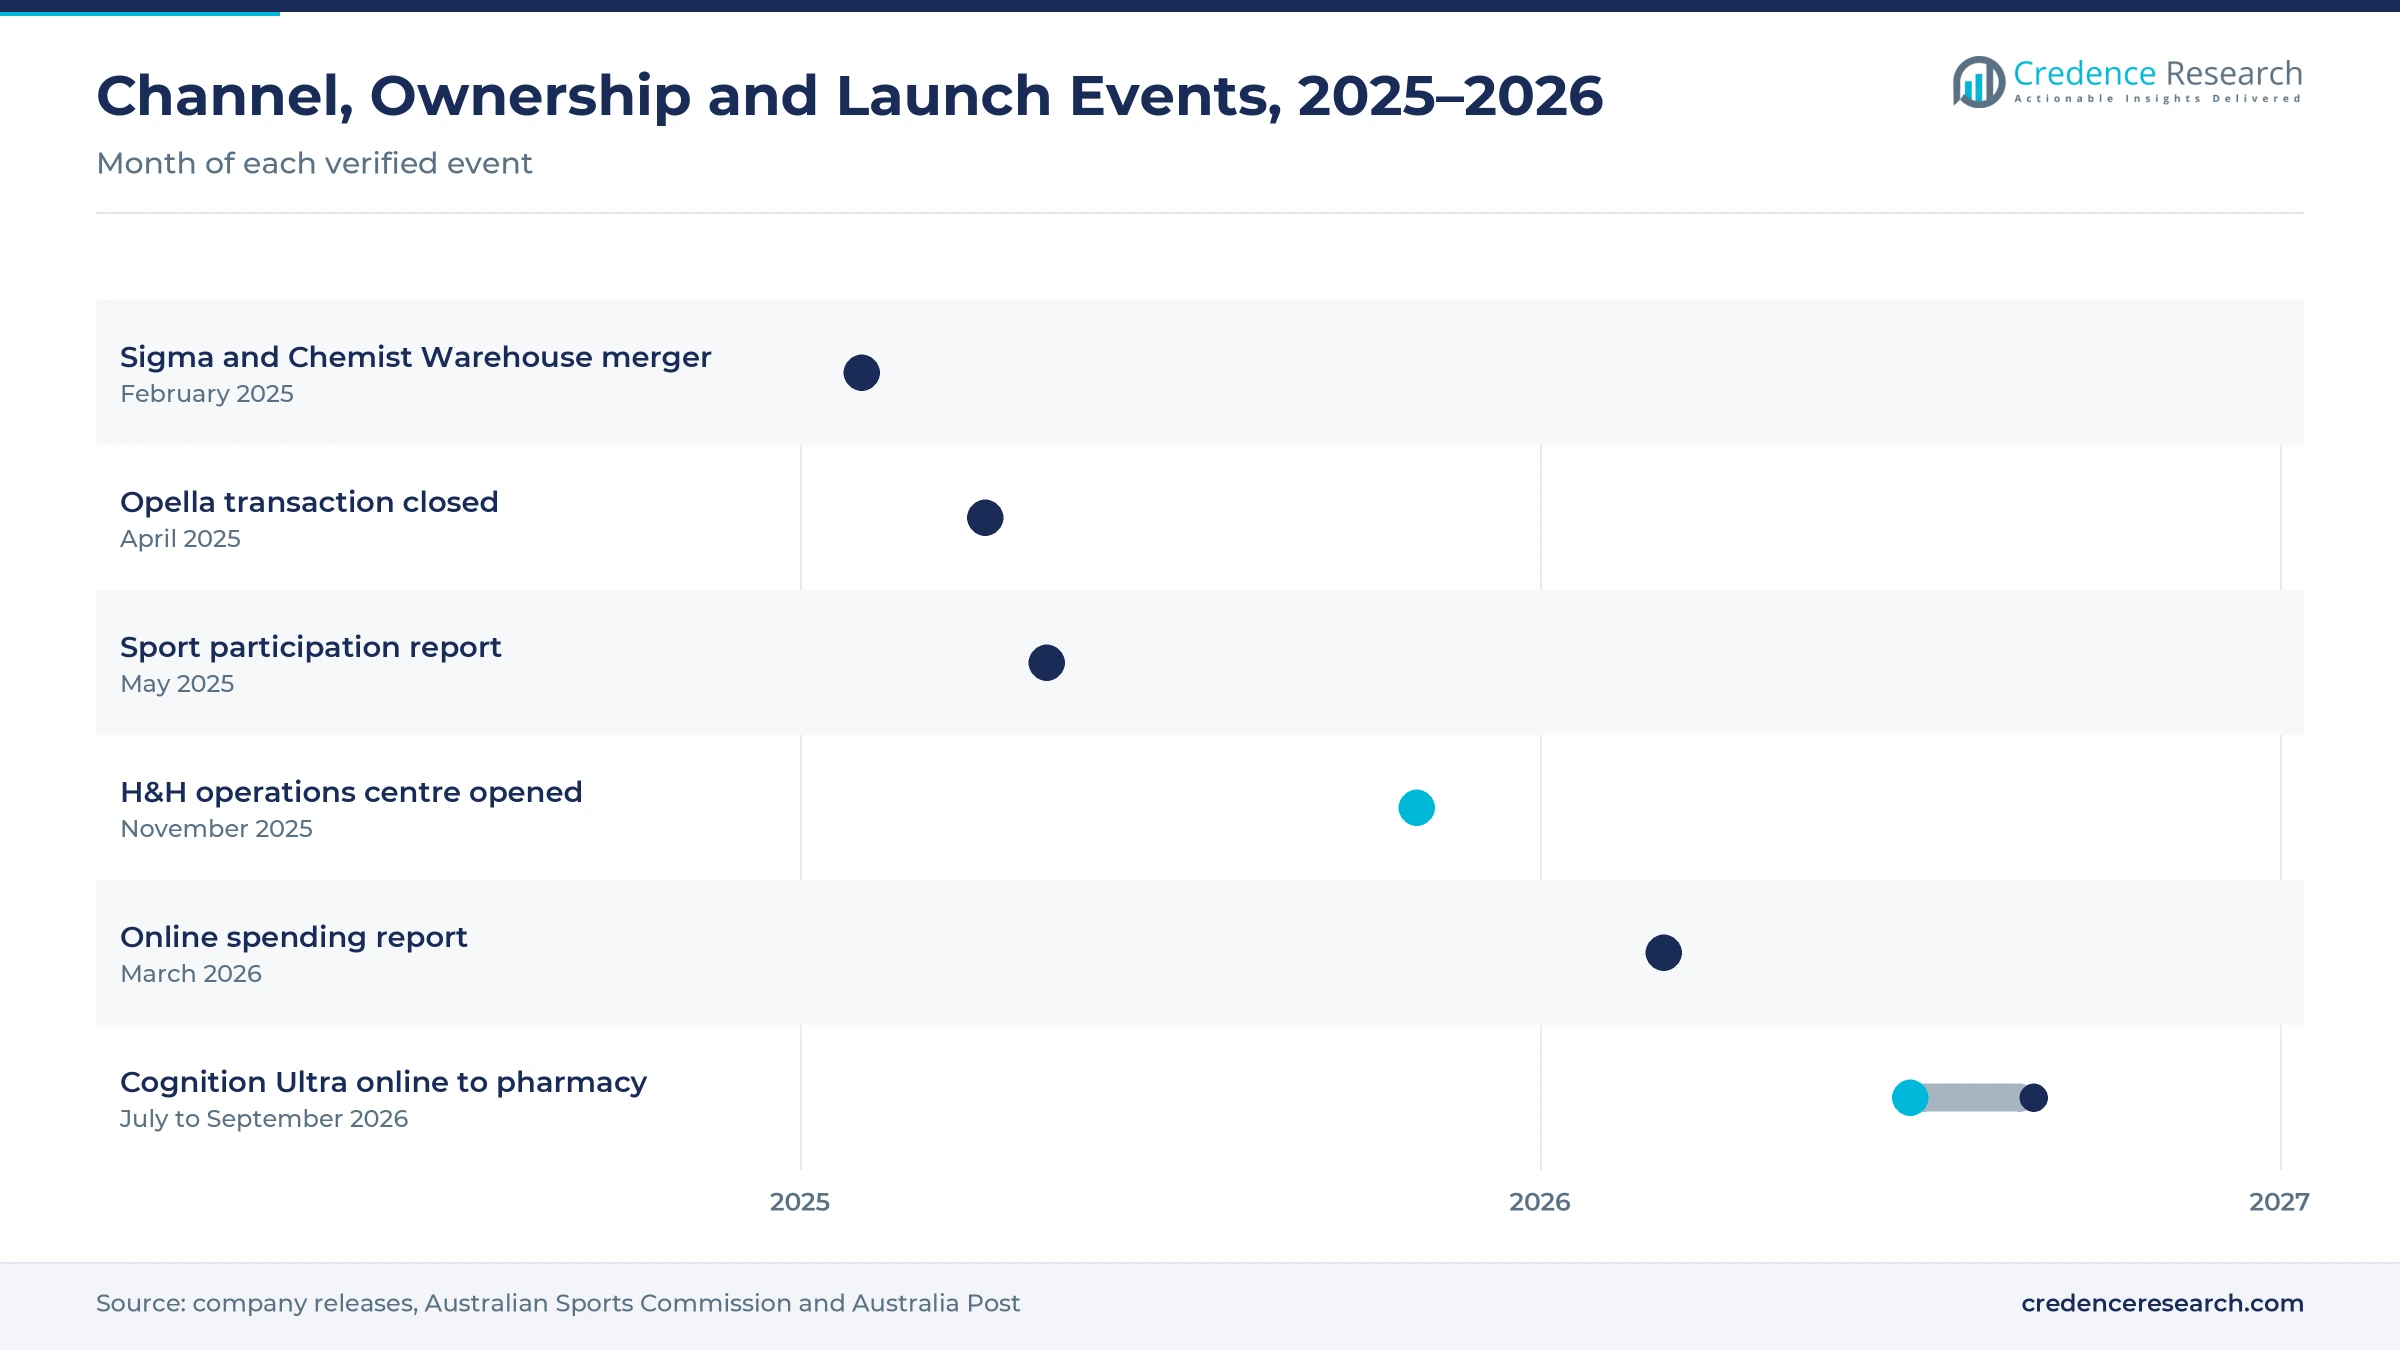This screenshot has height=1350, width=2400.
Task: Click the "April 2025" date text
Action: [x=180, y=539]
